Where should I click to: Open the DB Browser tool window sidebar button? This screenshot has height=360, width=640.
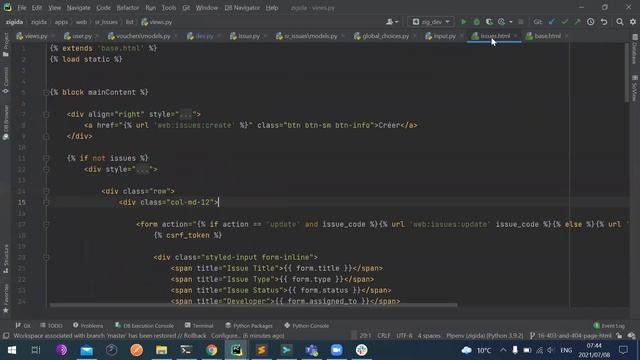pos(6,122)
